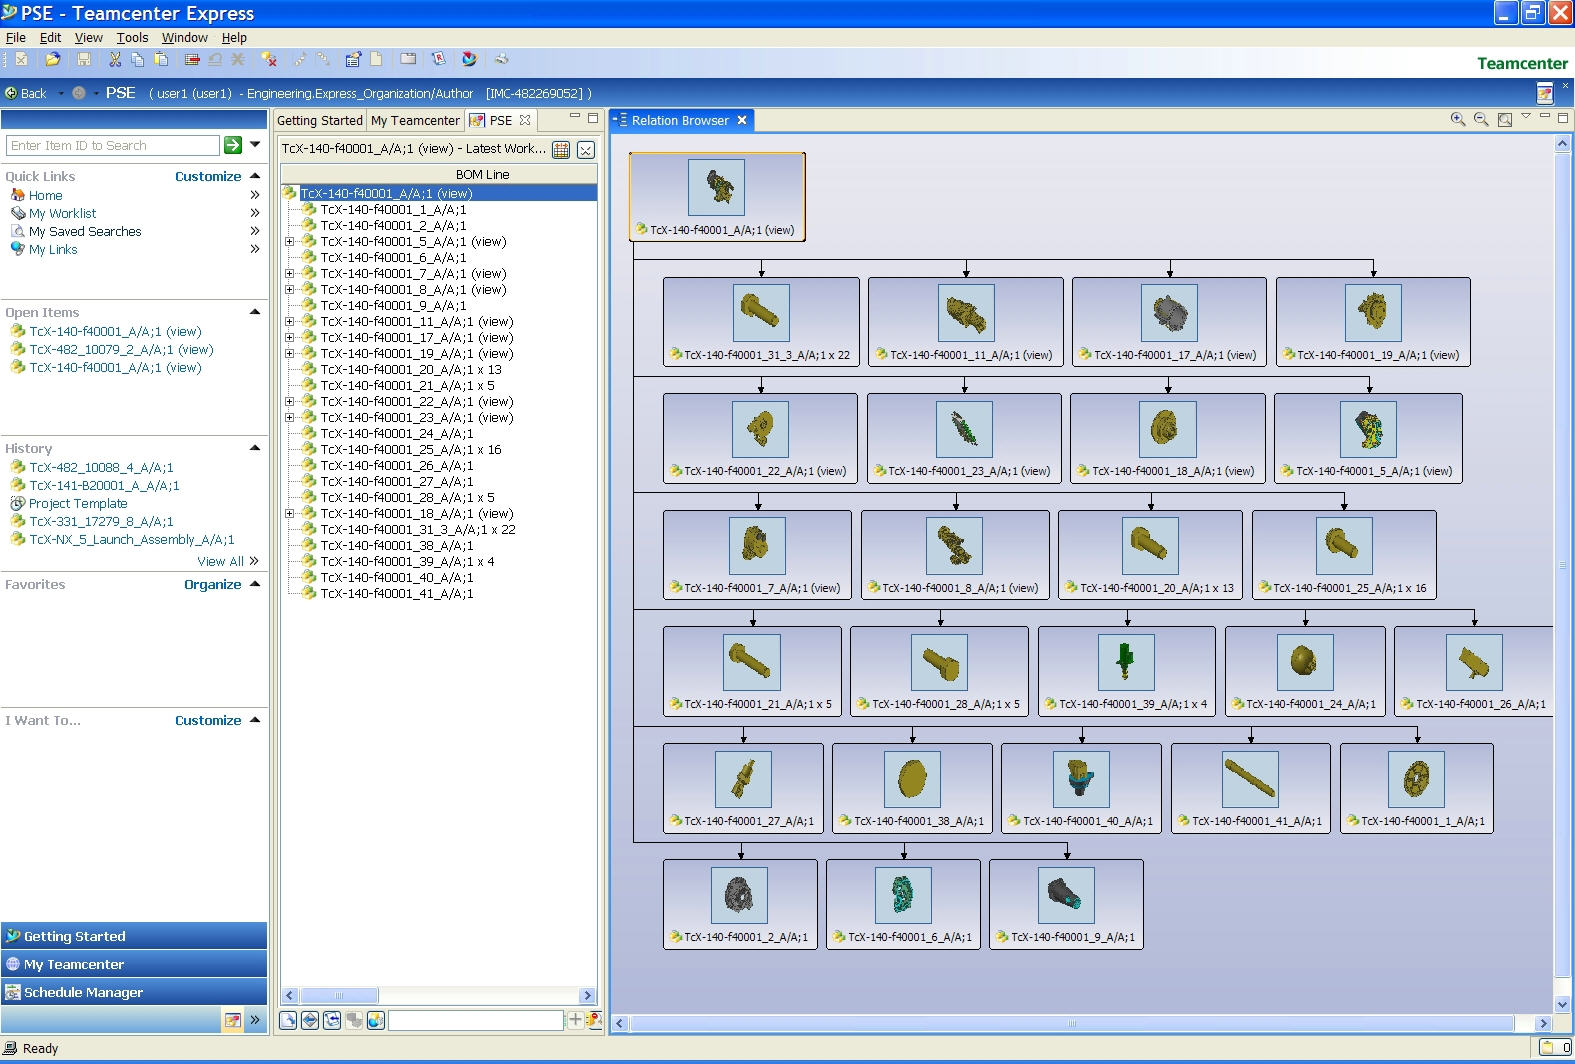Click the page-with-arrow icon below BOM tree
1575x1064 pixels.
[x=288, y=1020]
